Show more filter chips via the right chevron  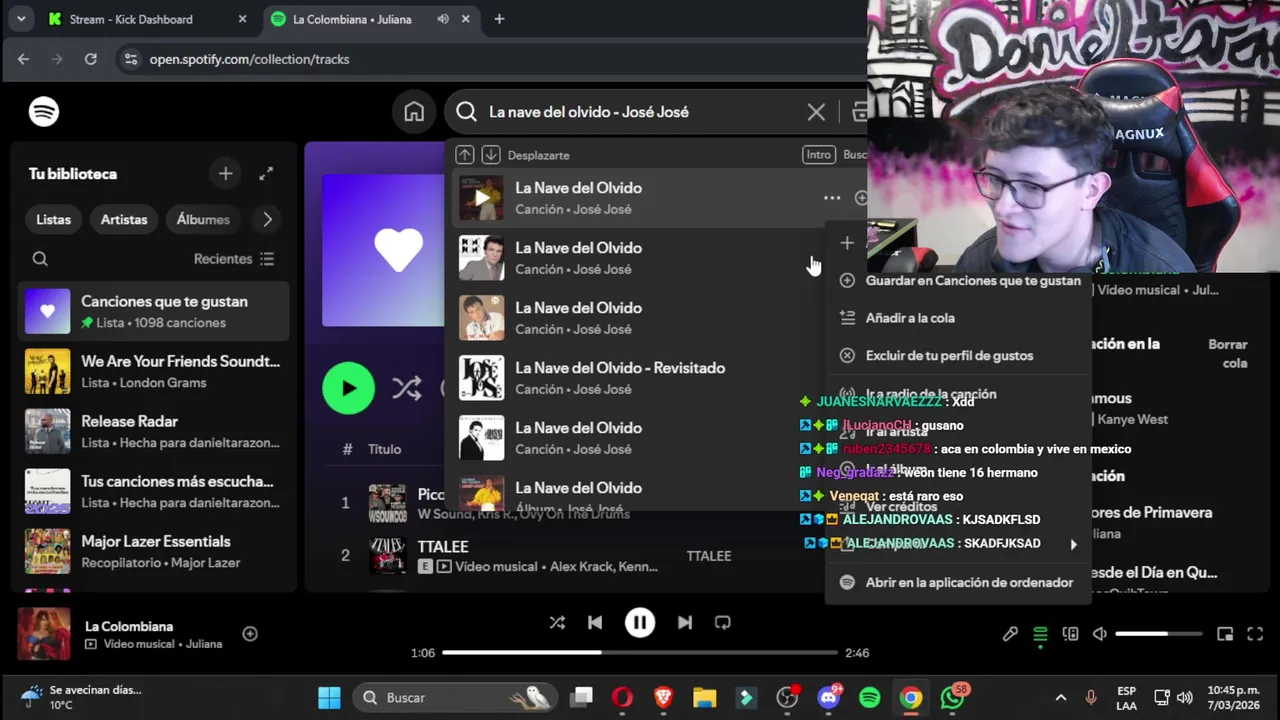[267, 219]
